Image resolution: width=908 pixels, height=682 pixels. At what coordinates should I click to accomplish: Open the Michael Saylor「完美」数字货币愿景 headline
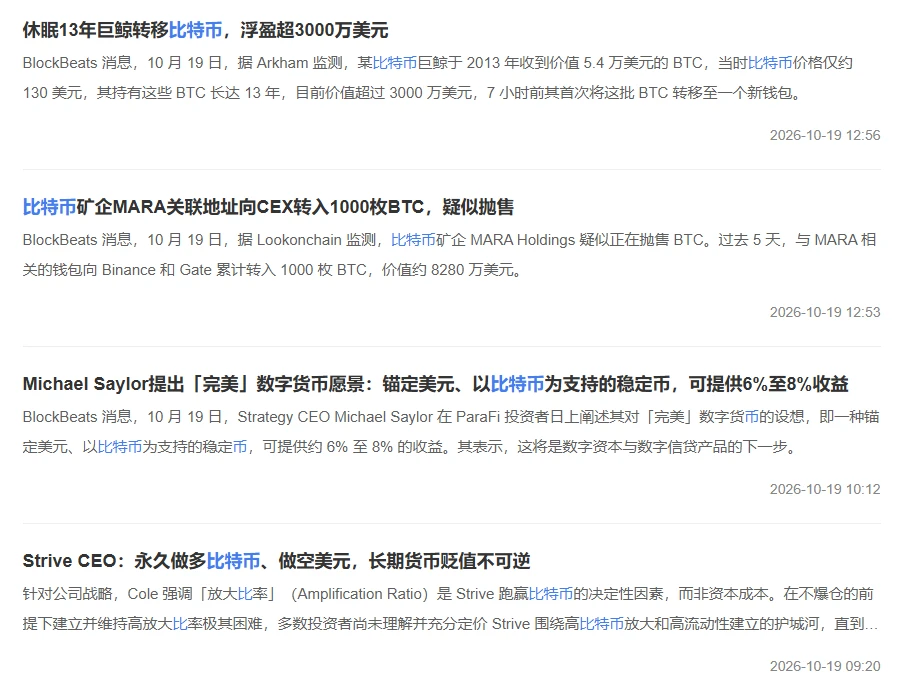435,384
